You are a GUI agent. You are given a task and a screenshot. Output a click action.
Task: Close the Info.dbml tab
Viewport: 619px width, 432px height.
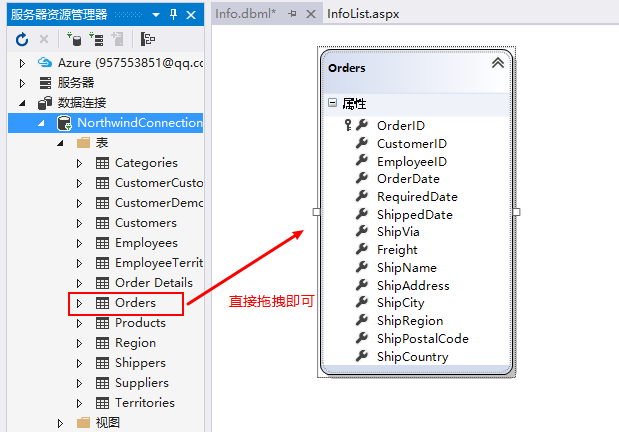(311, 14)
